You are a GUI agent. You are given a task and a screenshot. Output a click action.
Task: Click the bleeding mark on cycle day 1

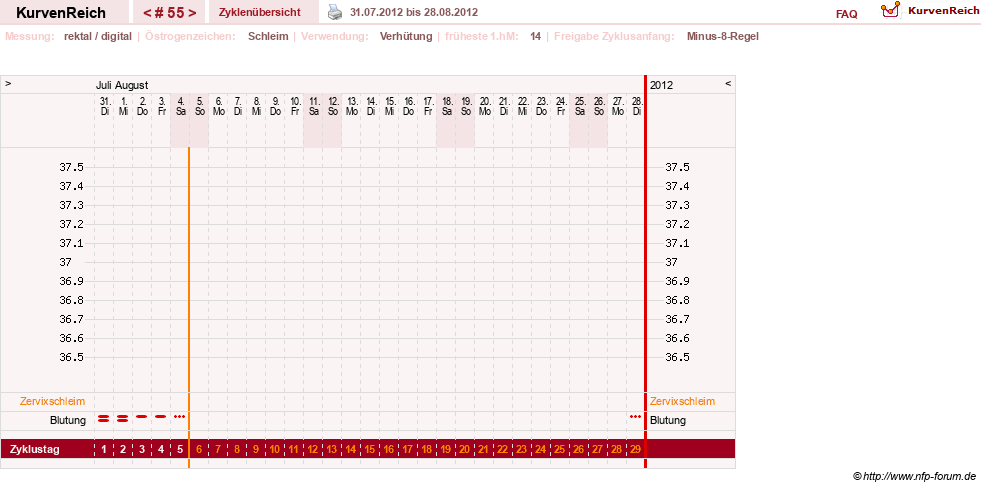click(x=104, y=419)
